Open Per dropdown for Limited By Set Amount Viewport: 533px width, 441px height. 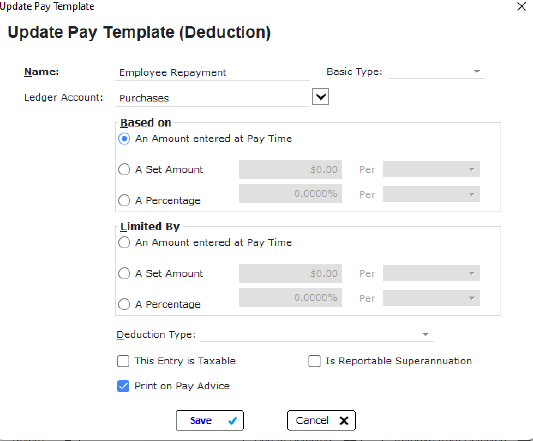pyautogui.click(x=431, y=273)
